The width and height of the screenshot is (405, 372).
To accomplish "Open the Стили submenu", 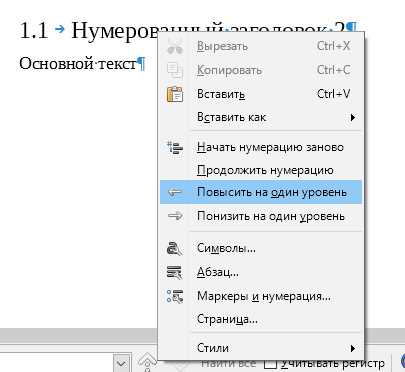I will (x=261, y=348).
